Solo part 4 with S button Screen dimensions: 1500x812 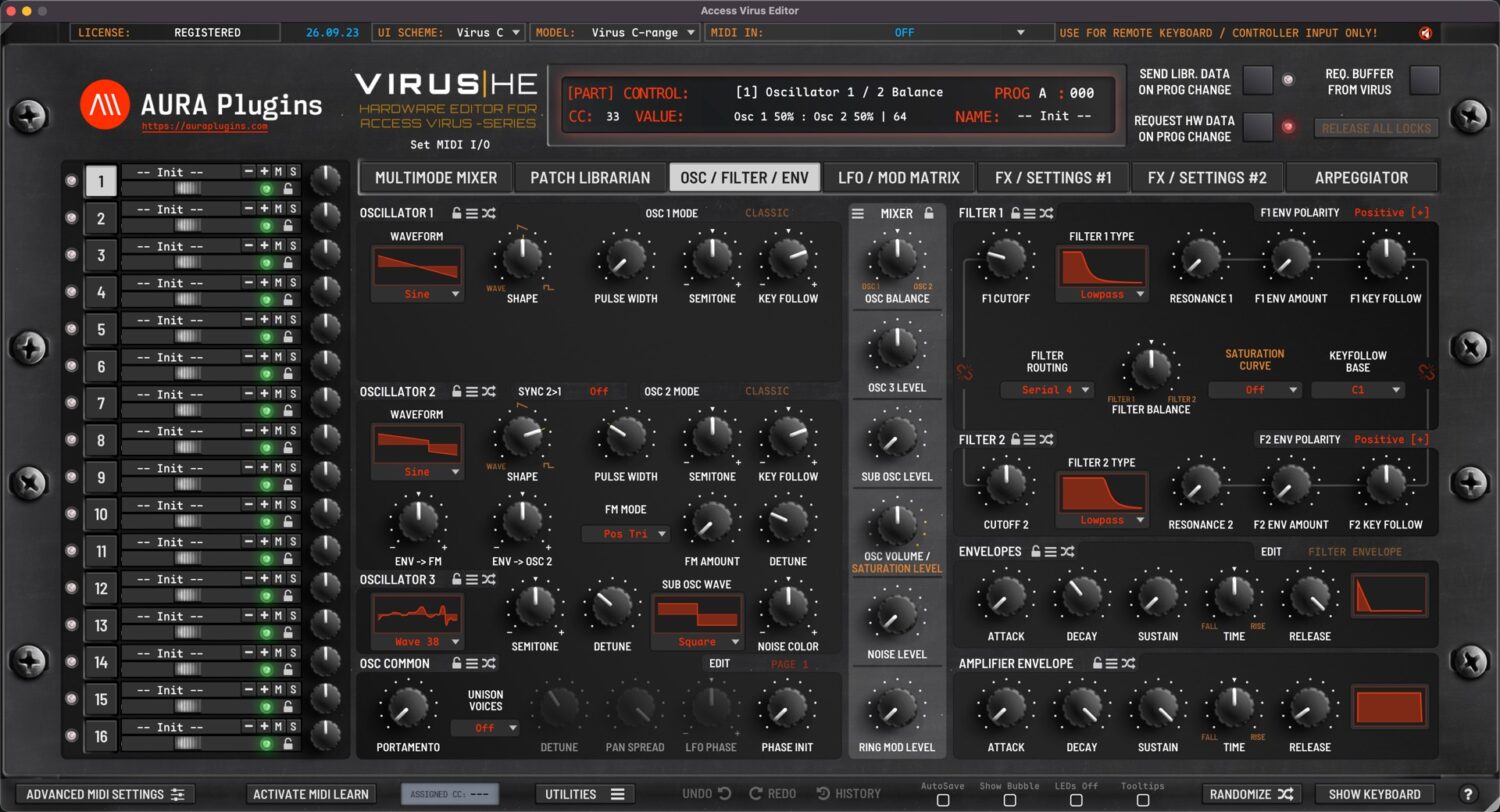click(293, 283)
